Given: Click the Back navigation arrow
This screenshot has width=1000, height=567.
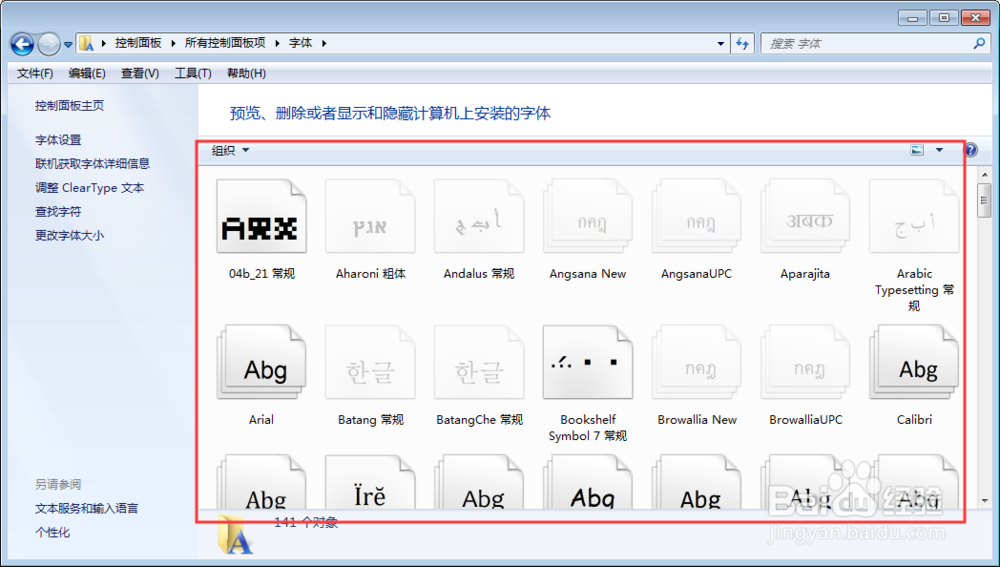Looking at the screenshot, I should (x=22, y=44).
